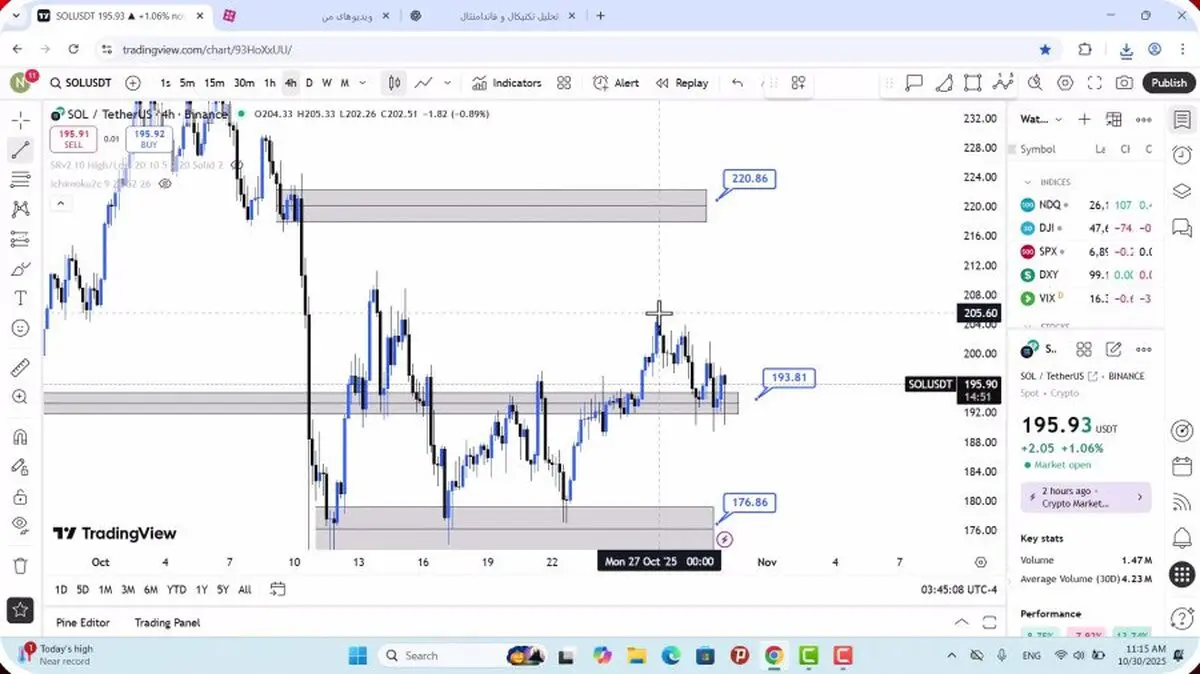1200x674 pixels.
Task: Open the Pine Editor tab
Action: click(x=83, y=622)
